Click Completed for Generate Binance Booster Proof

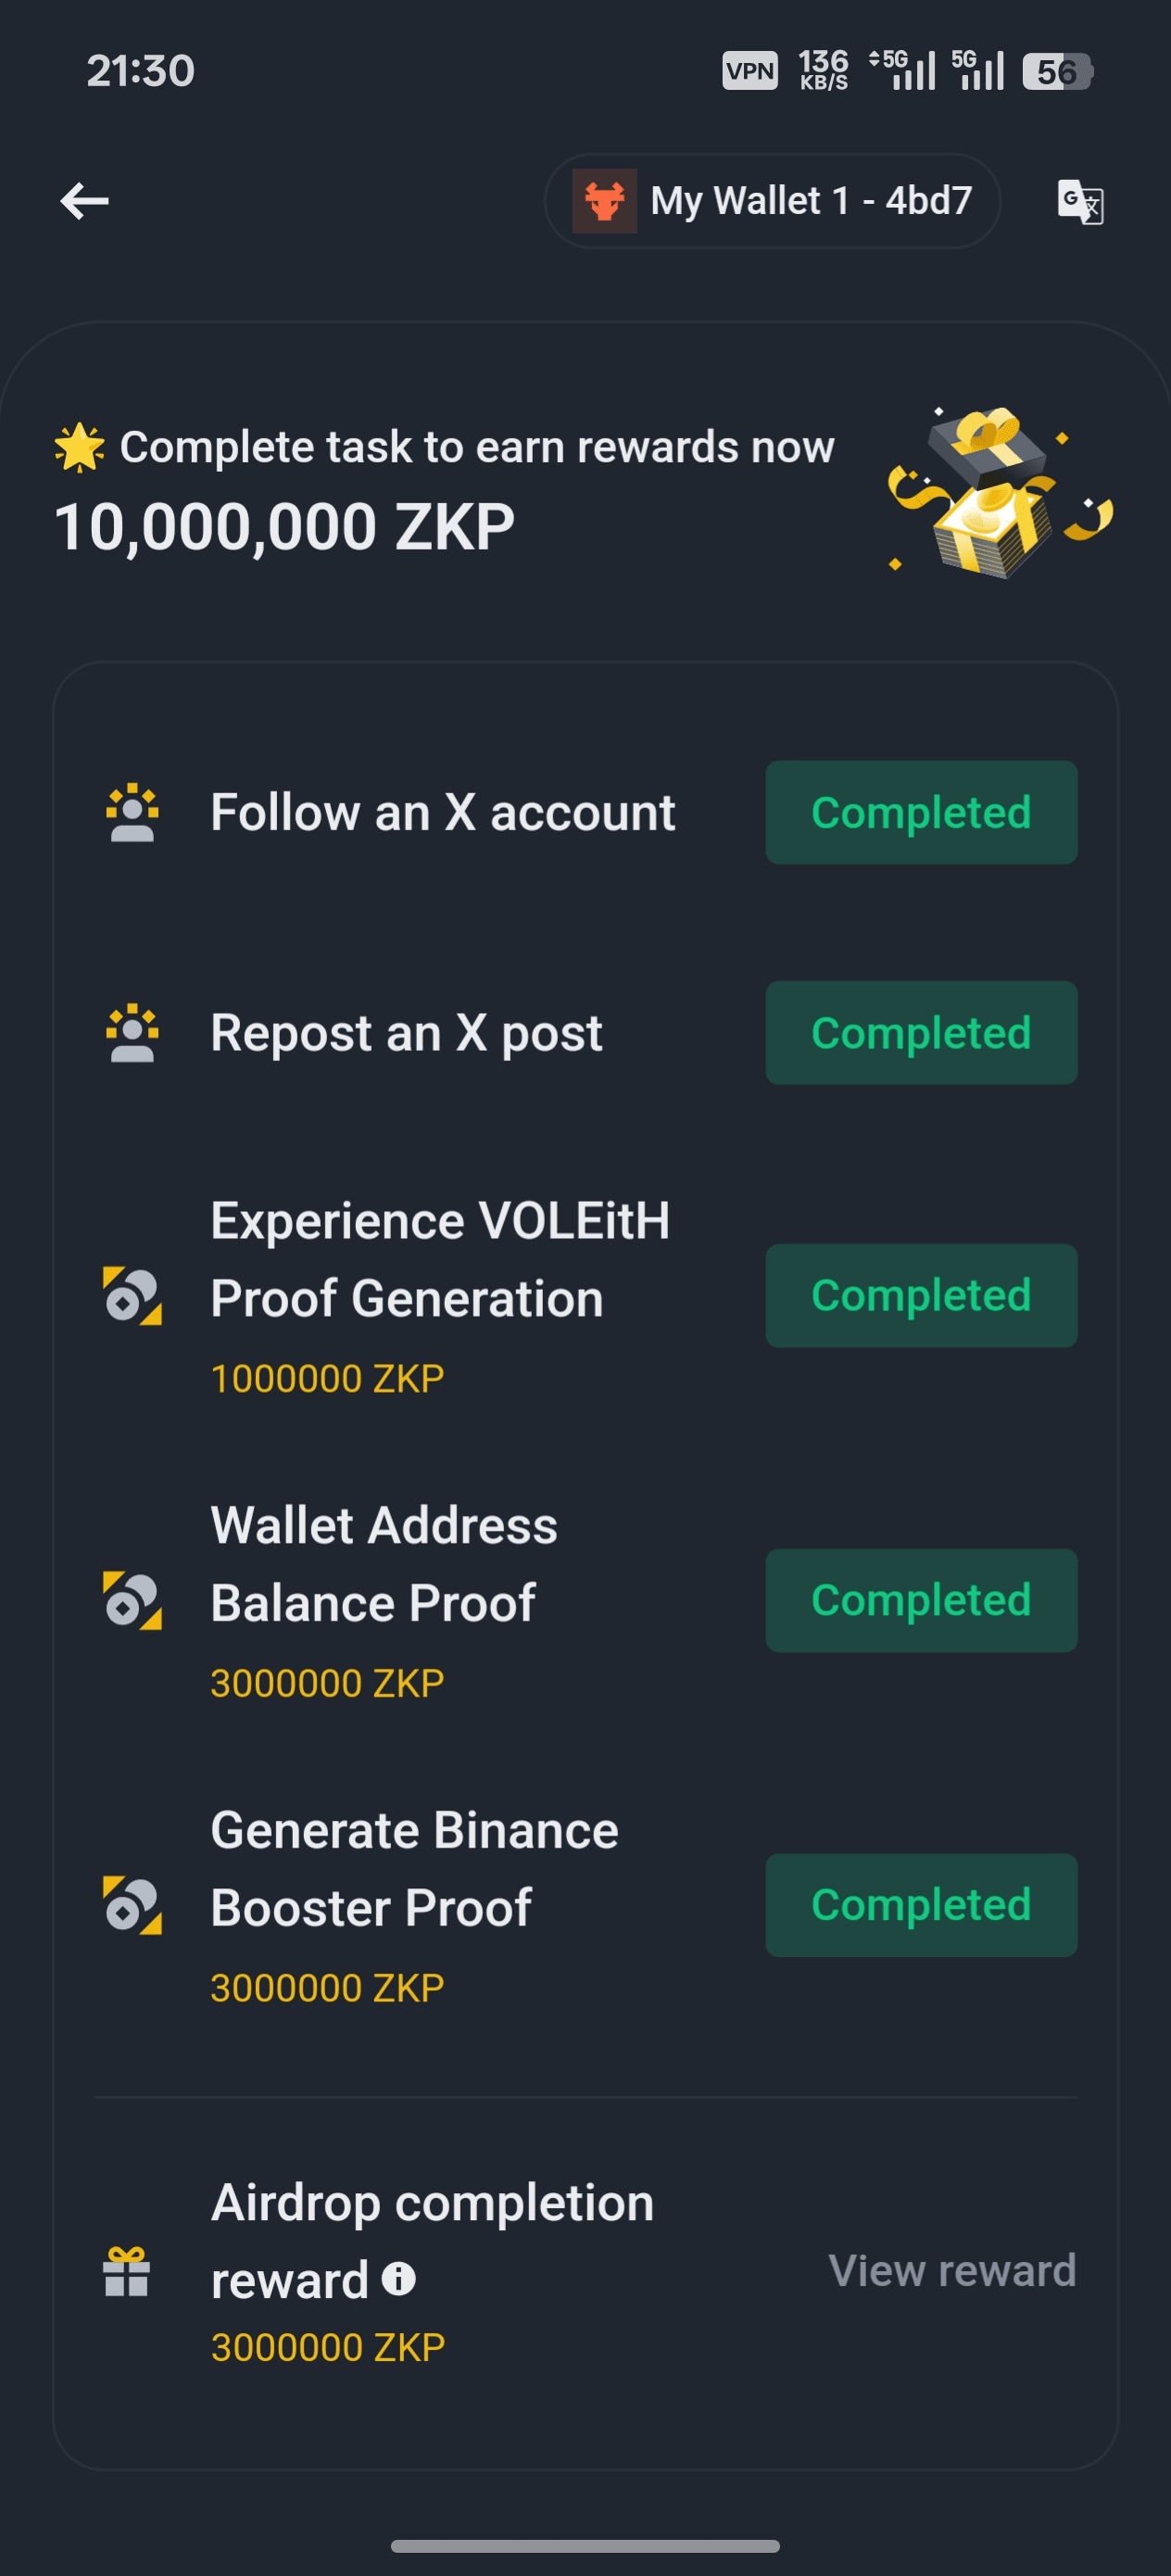[x=921, y=1905]
